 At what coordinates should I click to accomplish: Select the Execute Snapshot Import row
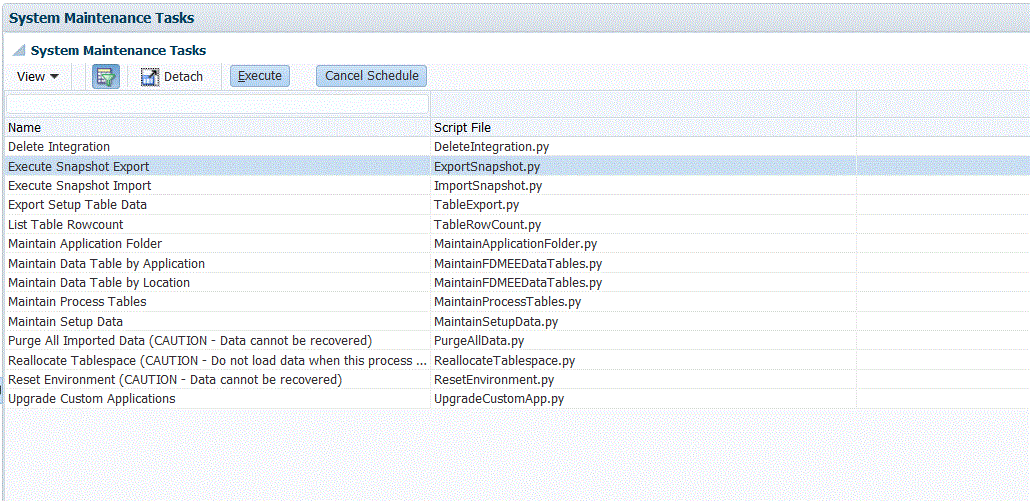click(80, 186)
